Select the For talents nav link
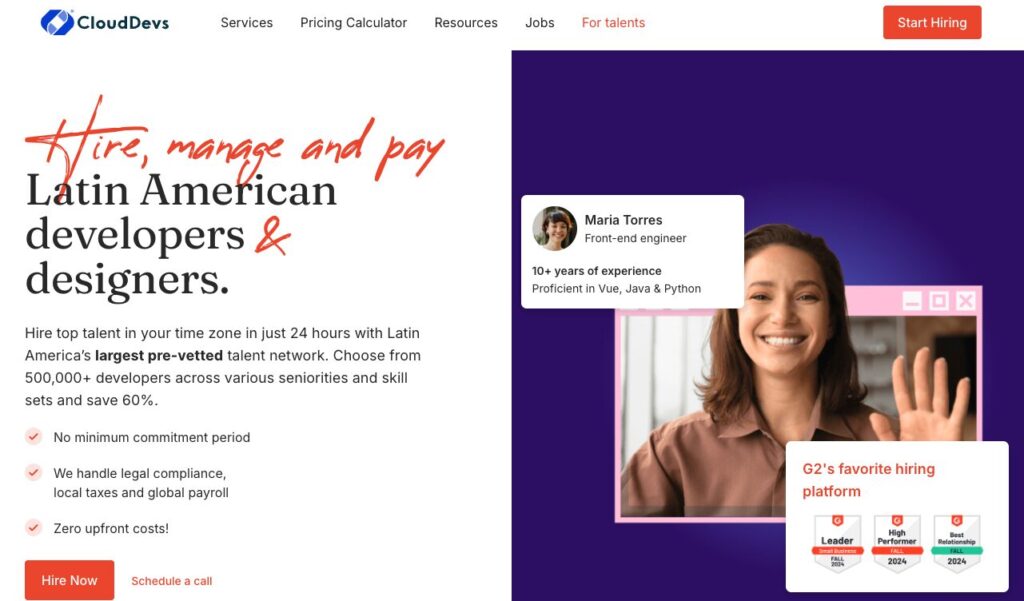 (613, 23)
